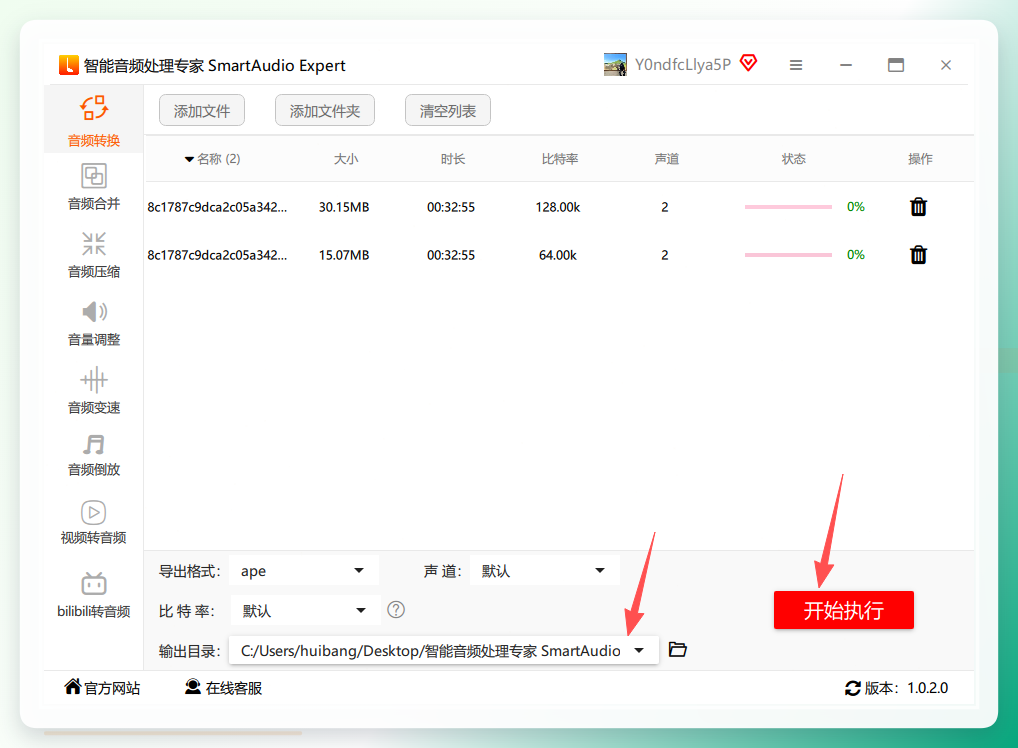This screenshot has height=748, width=1018.
Task: Open the 比特率 dropdown
Action: pyautogui.click(x=304, y=610)
